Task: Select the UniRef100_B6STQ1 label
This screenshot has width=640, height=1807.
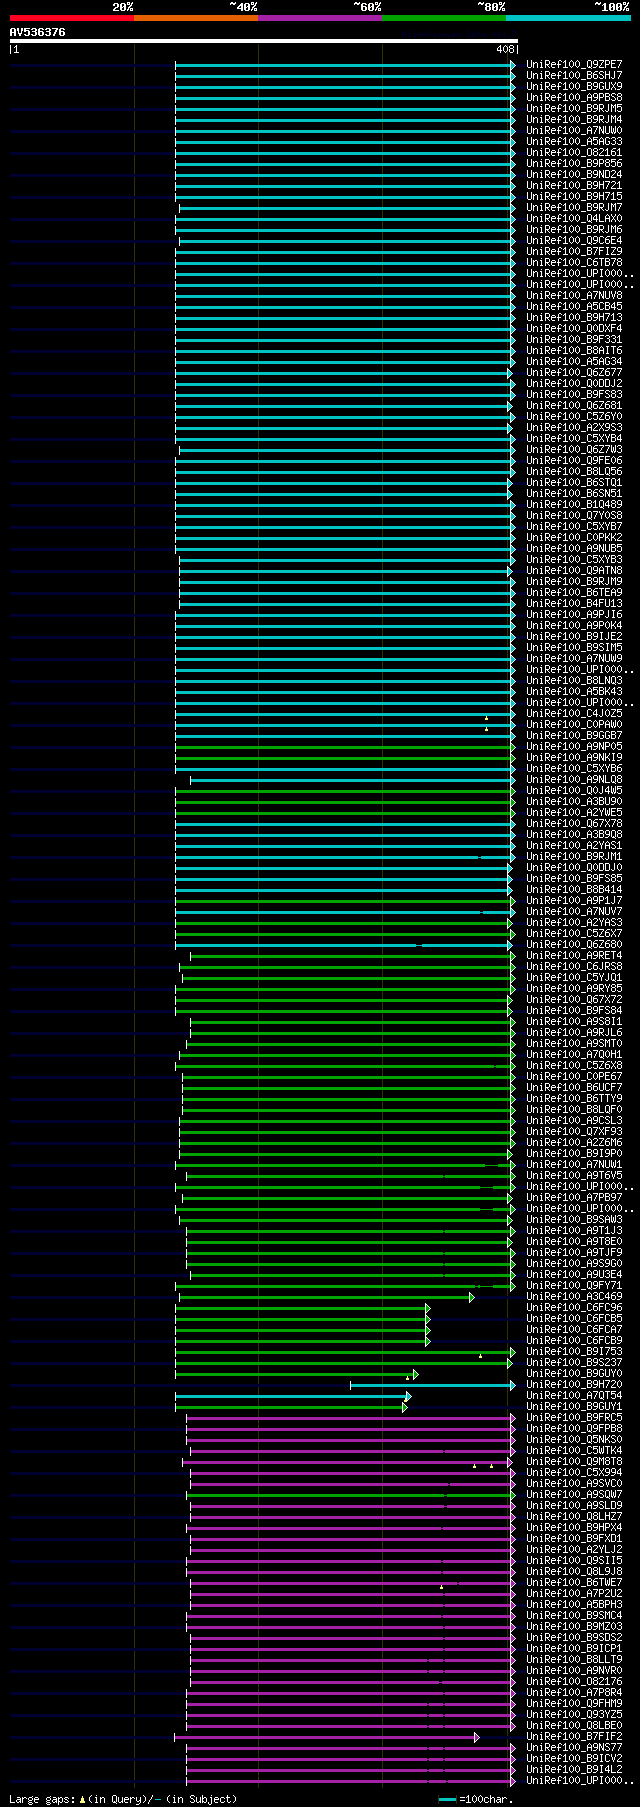Action: (574, 482)
